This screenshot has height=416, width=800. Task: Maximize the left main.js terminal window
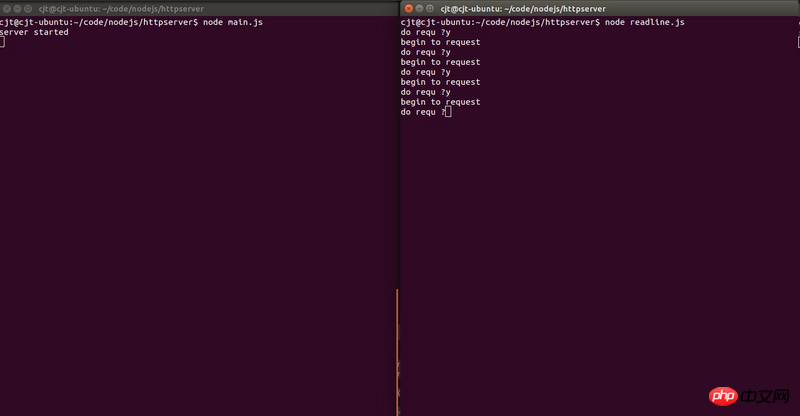coord(28,9)
